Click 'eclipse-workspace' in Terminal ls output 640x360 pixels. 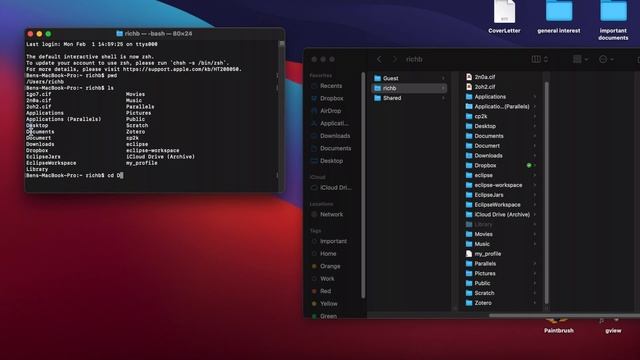tap(153, 151)
